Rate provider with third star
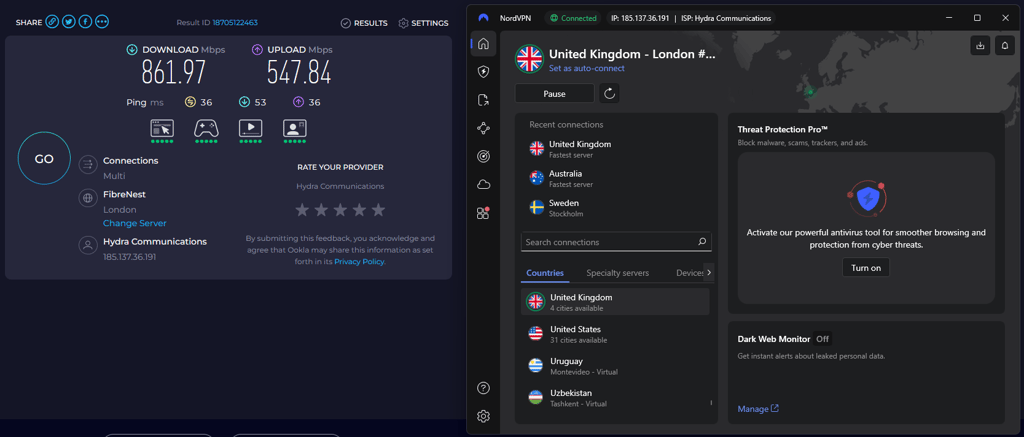The height and width of the screenshot is (437, 1024). click(x=340, y=210)
